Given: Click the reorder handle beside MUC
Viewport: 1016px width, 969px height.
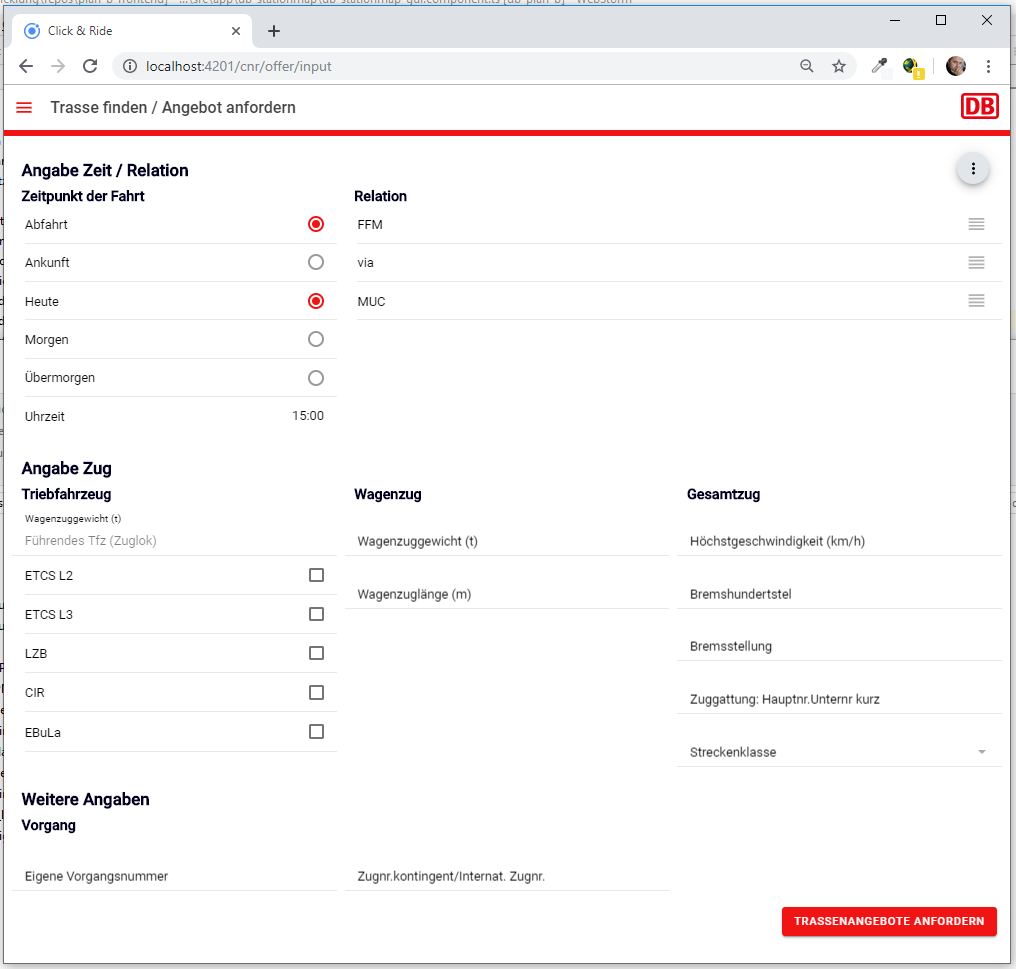Looking at the screenshot, I should 976,301.
